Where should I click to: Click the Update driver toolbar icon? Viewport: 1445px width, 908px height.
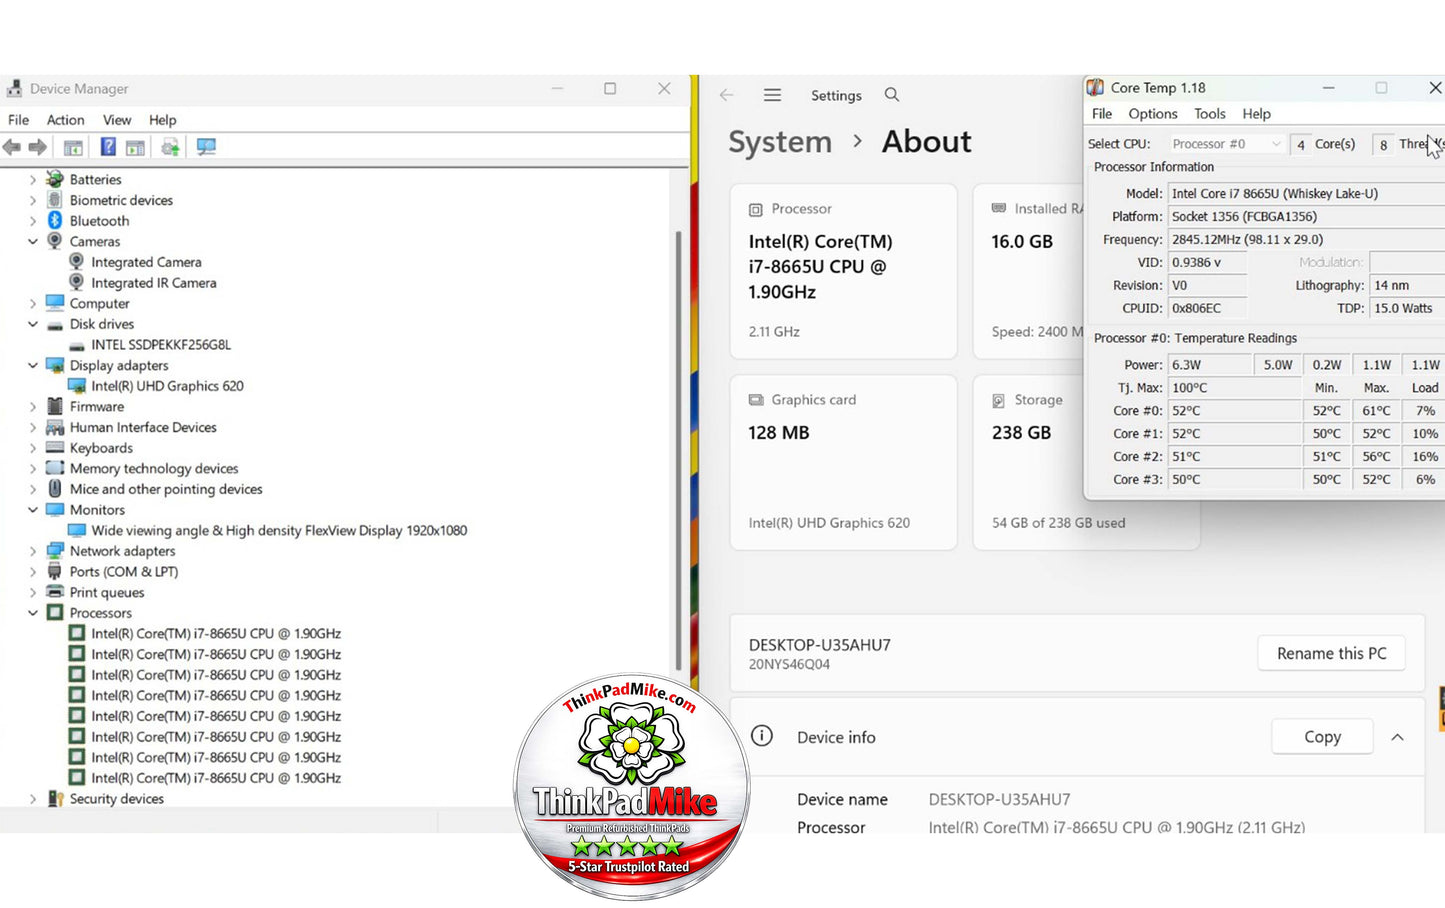(171, 147)
